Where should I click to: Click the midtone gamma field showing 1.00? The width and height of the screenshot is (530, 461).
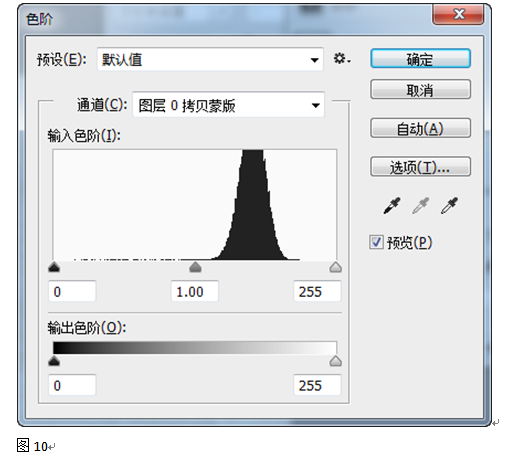click(195, 291)
